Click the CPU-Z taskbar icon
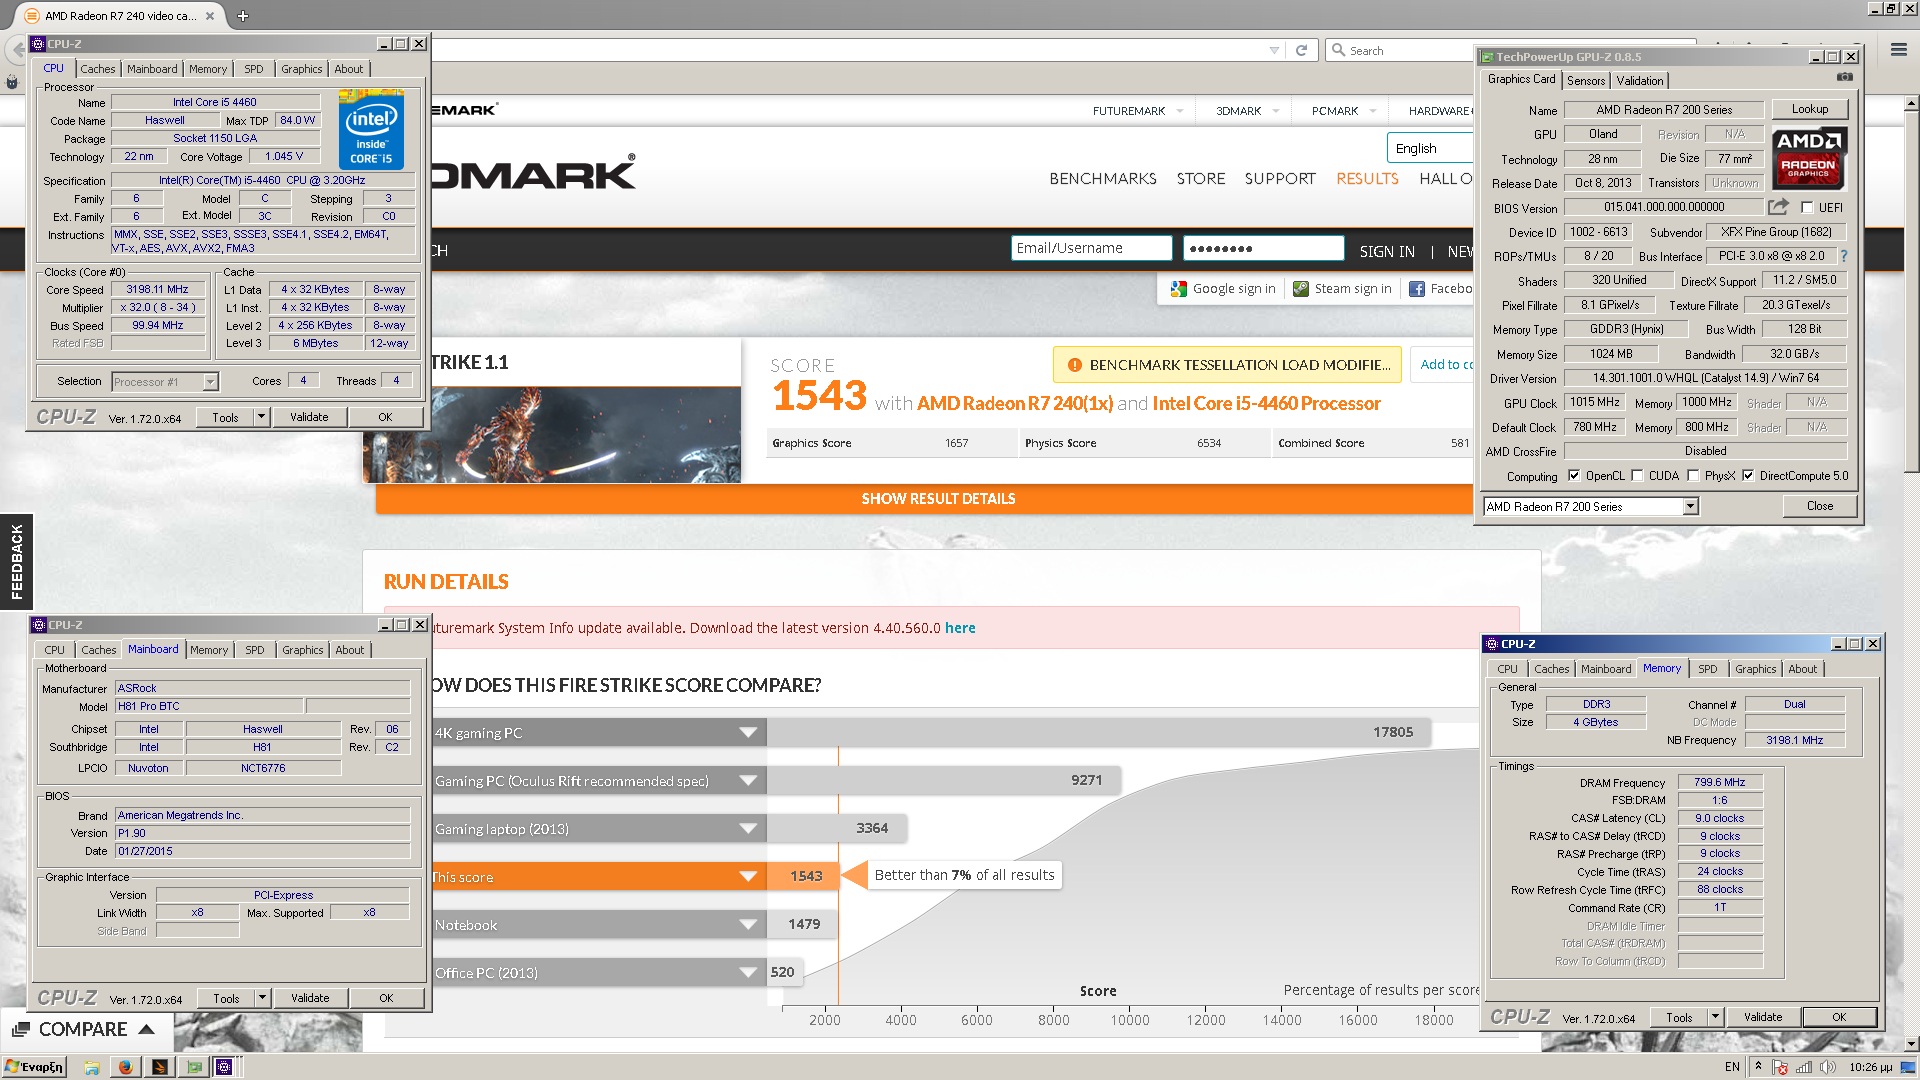Image resolution: width=1920 pixels, height=1080 pixels. pos(225,1067)
